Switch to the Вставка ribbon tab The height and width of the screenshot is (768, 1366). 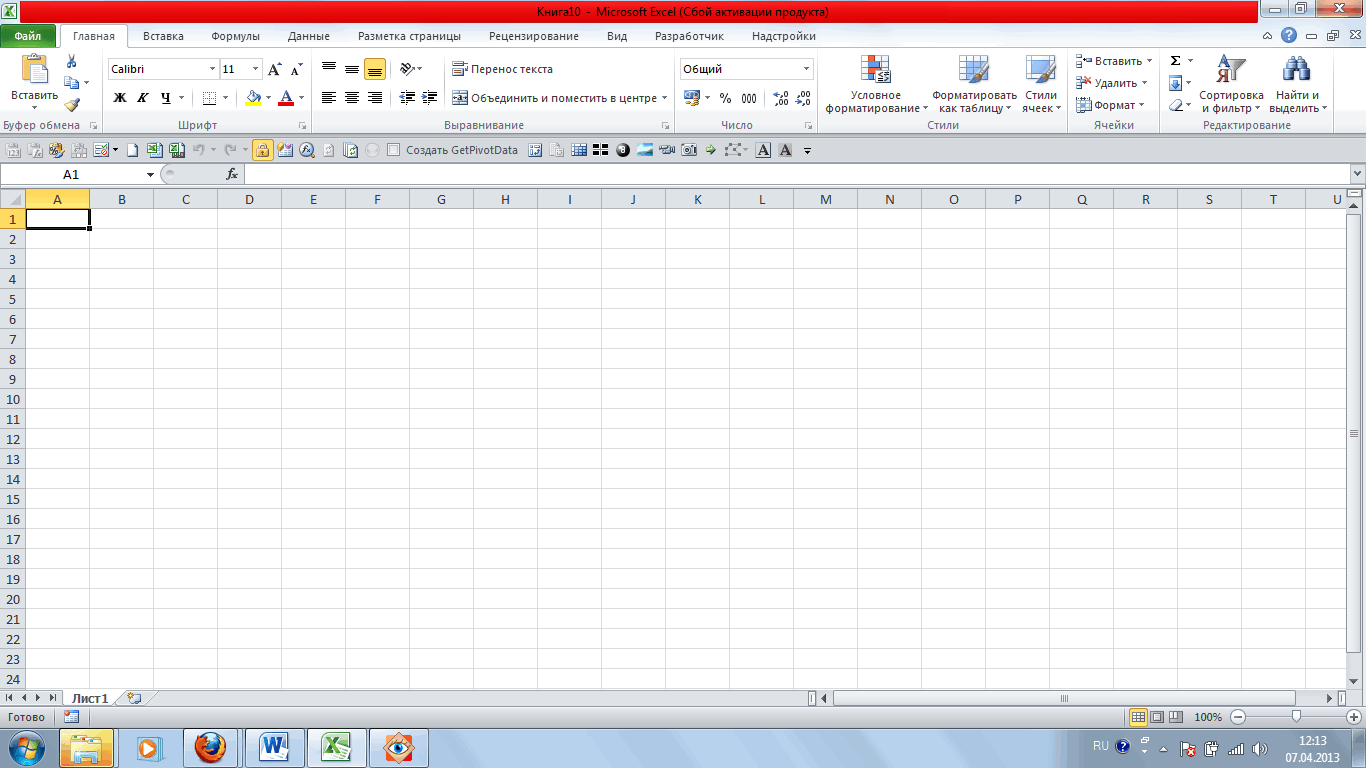click(162, 35)
